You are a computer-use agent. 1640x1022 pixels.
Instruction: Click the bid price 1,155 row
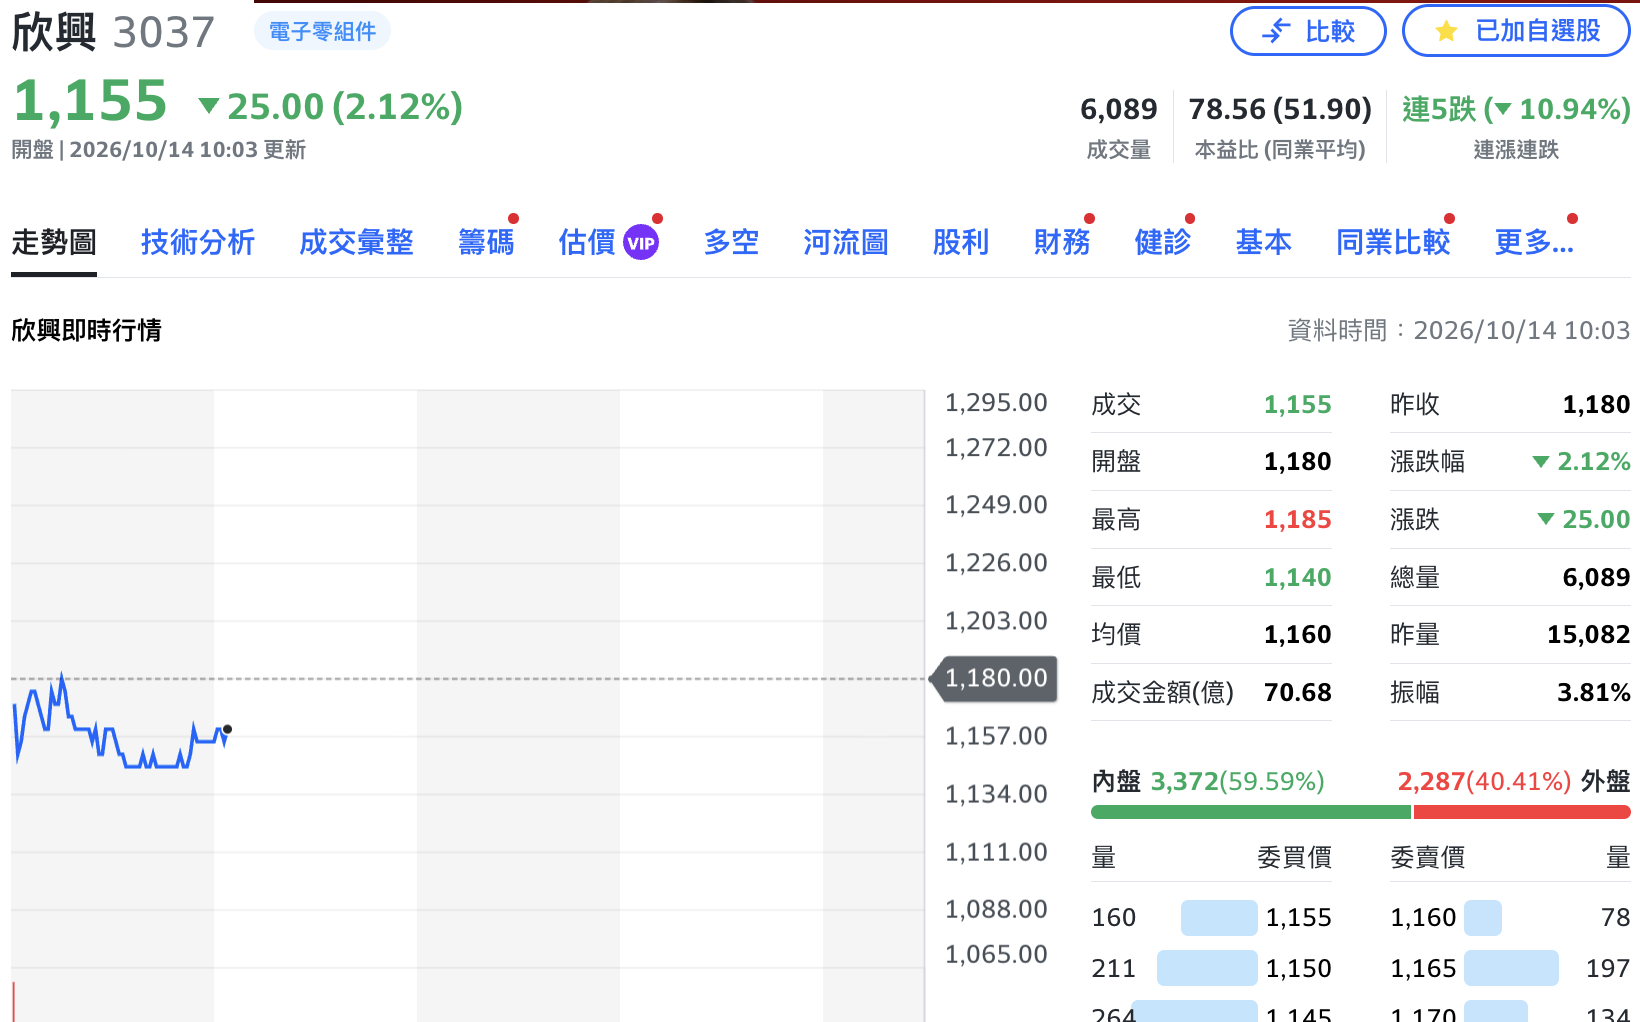coord(1211,917)
